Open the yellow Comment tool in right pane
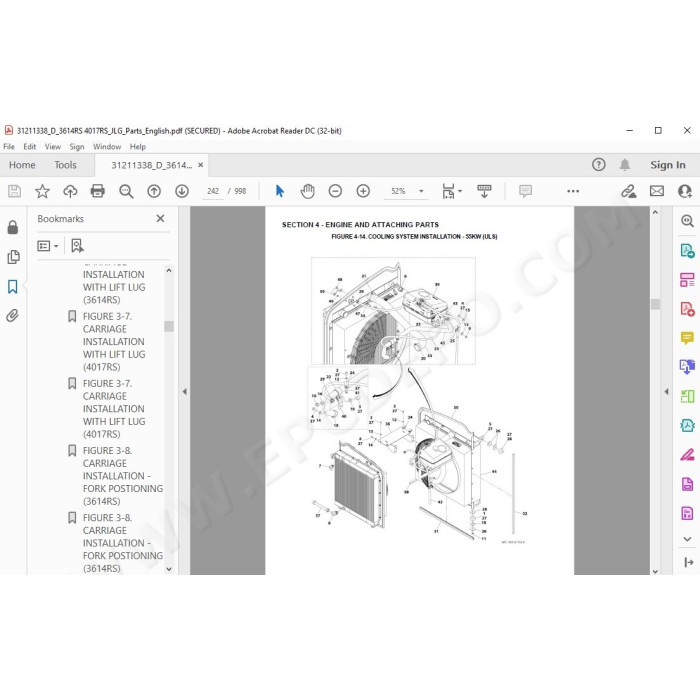The height and width of the screenshot is (700, 700). point(687,338)
